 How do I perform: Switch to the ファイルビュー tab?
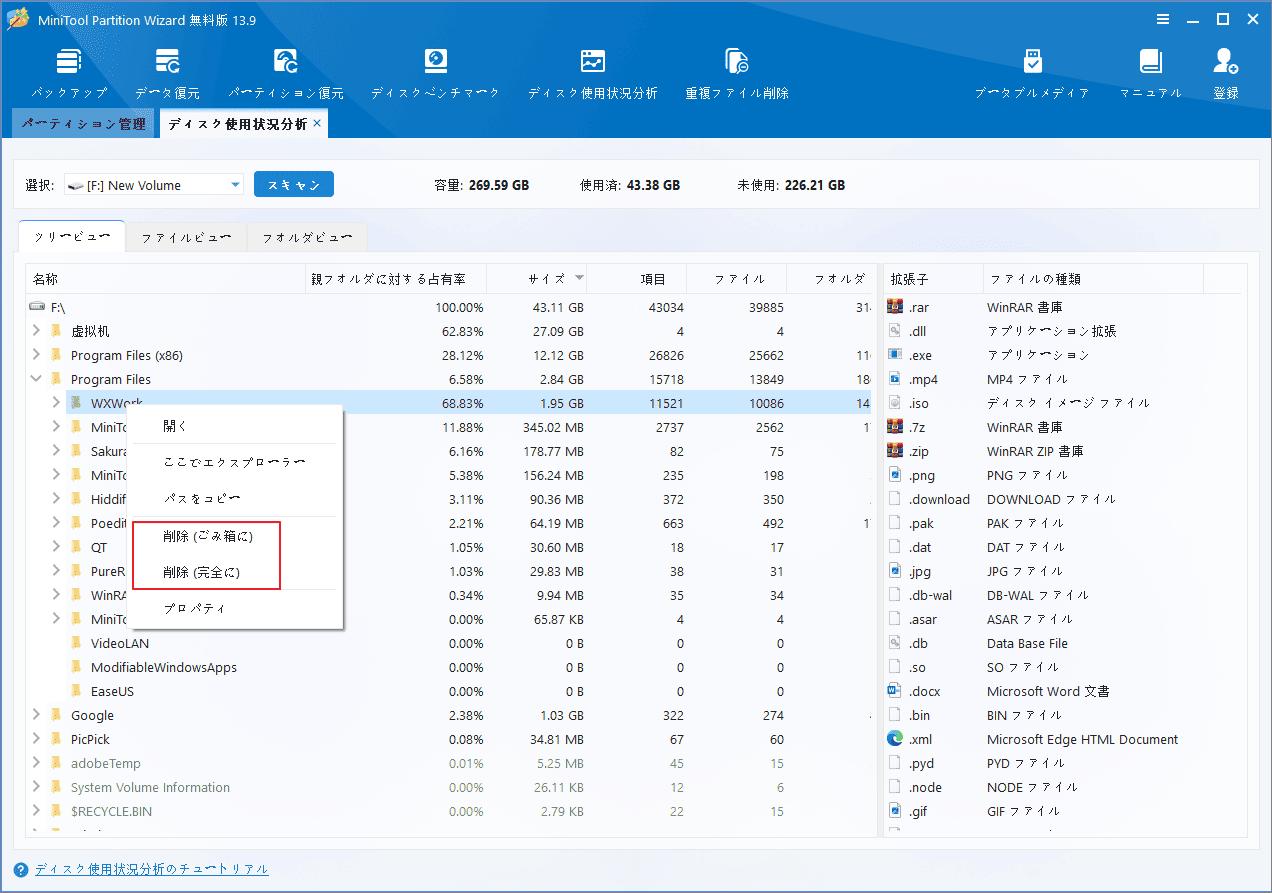(186, 238)
